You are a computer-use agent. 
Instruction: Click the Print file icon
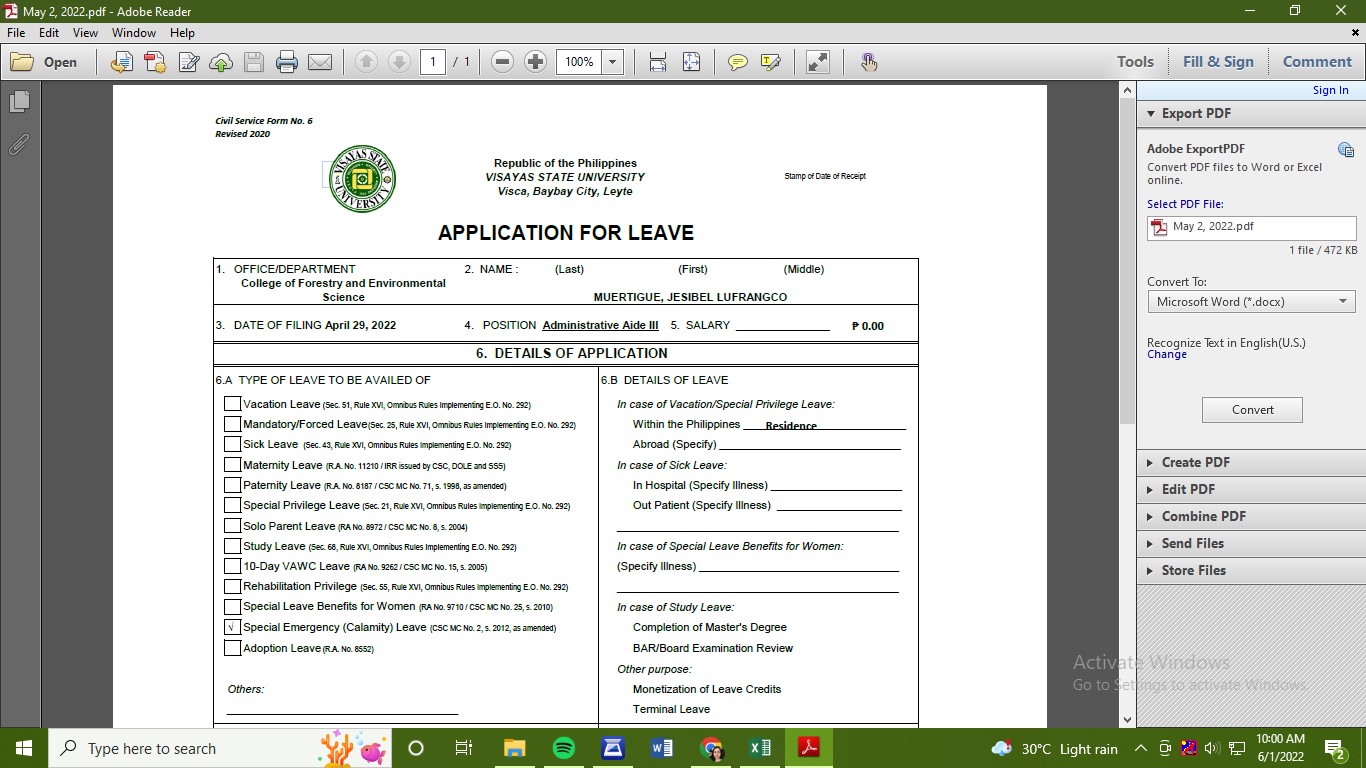click(x=287, y=62)
